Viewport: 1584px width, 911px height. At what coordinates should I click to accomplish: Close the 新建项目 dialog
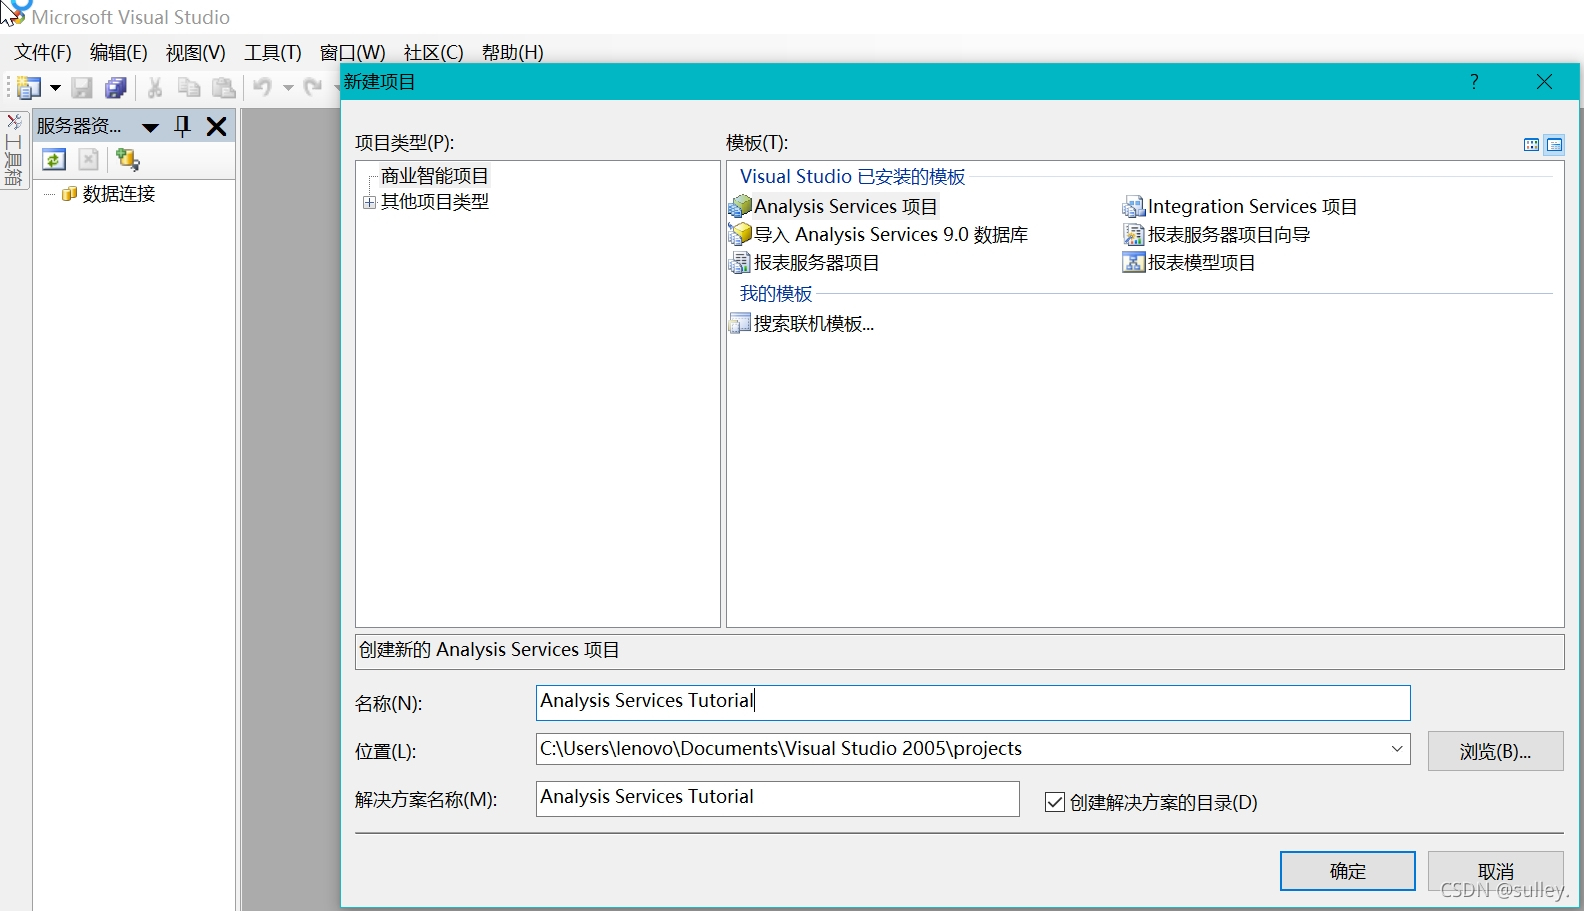(1544, 82)
